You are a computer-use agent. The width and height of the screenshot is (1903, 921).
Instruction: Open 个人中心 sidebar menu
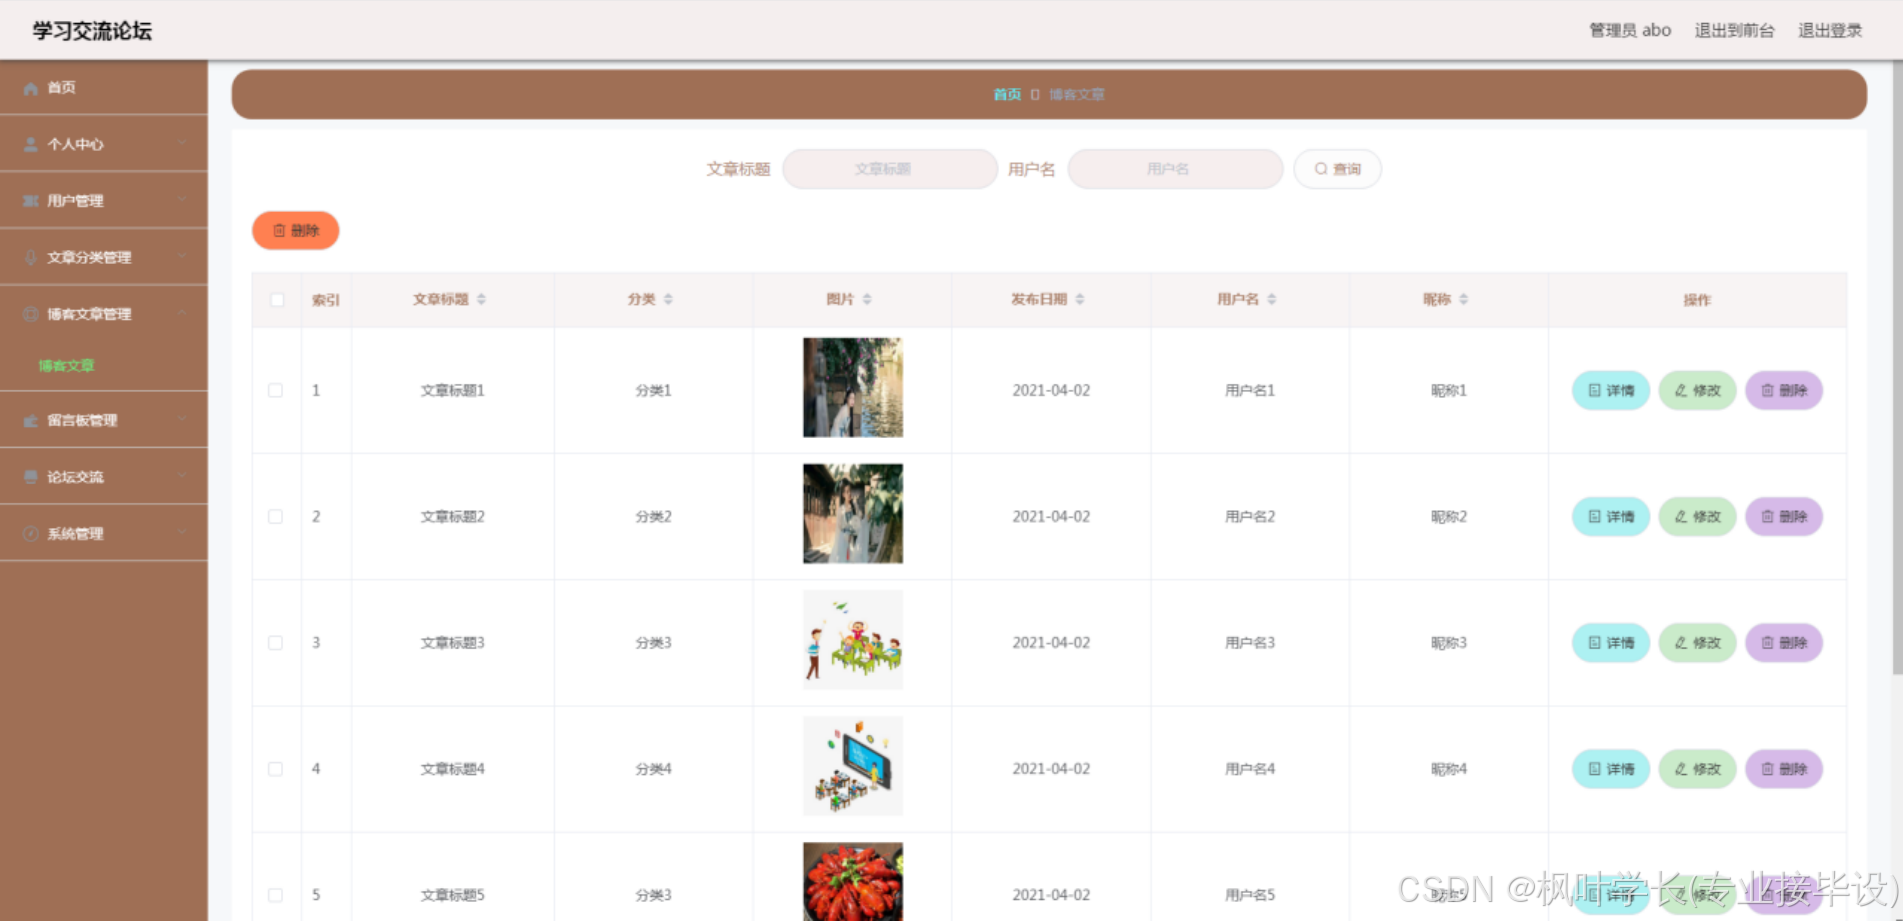[104, 144]
